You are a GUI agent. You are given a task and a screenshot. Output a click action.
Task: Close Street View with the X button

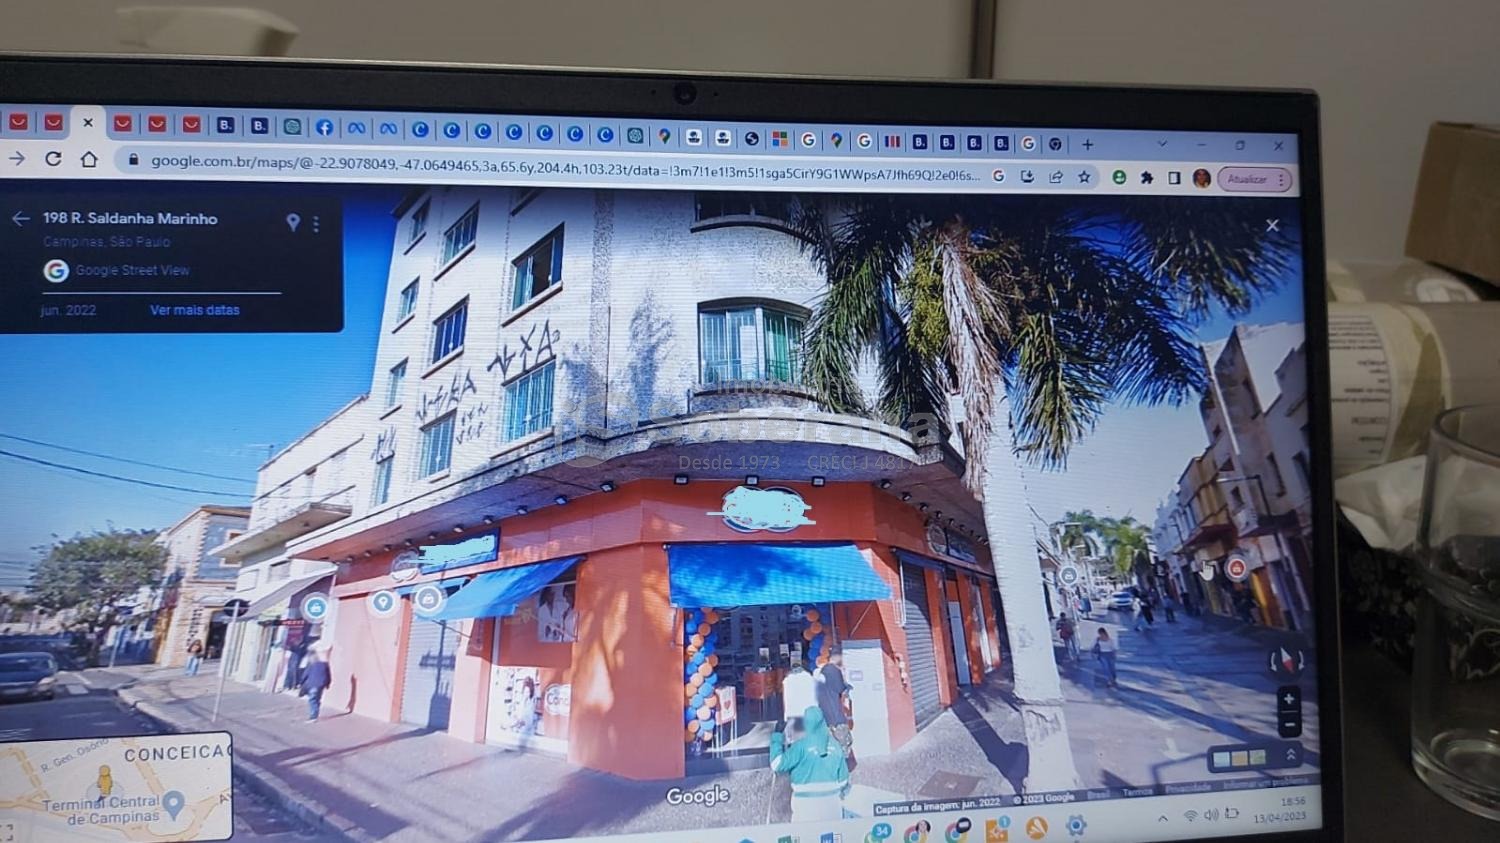[x=1272, y=226]
